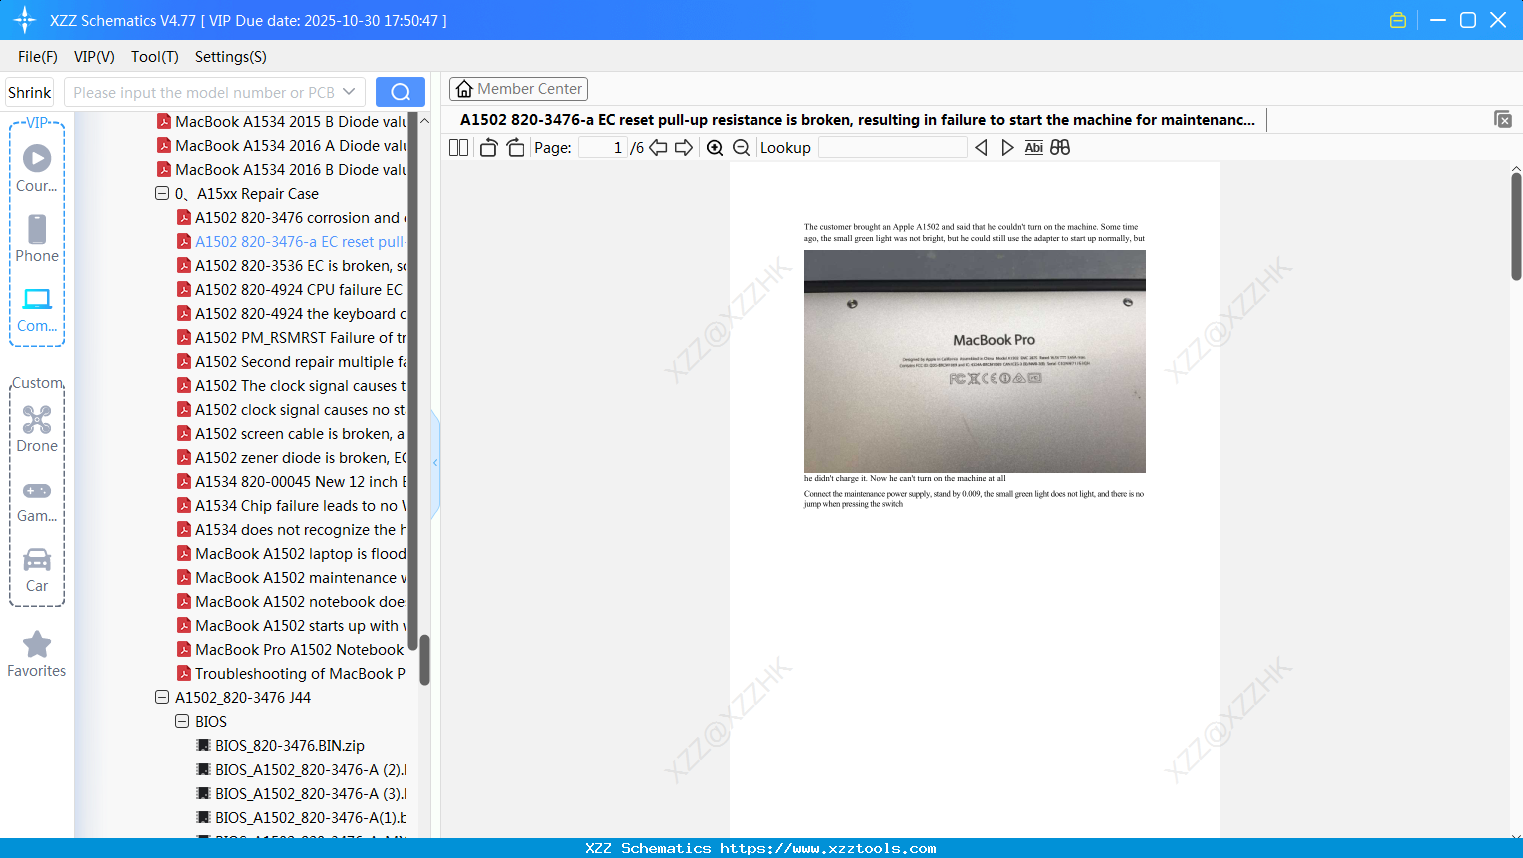This screenshot has height=858, width=1523.
Task: Click the Lookup text field
Action: (x=893, y=148)
